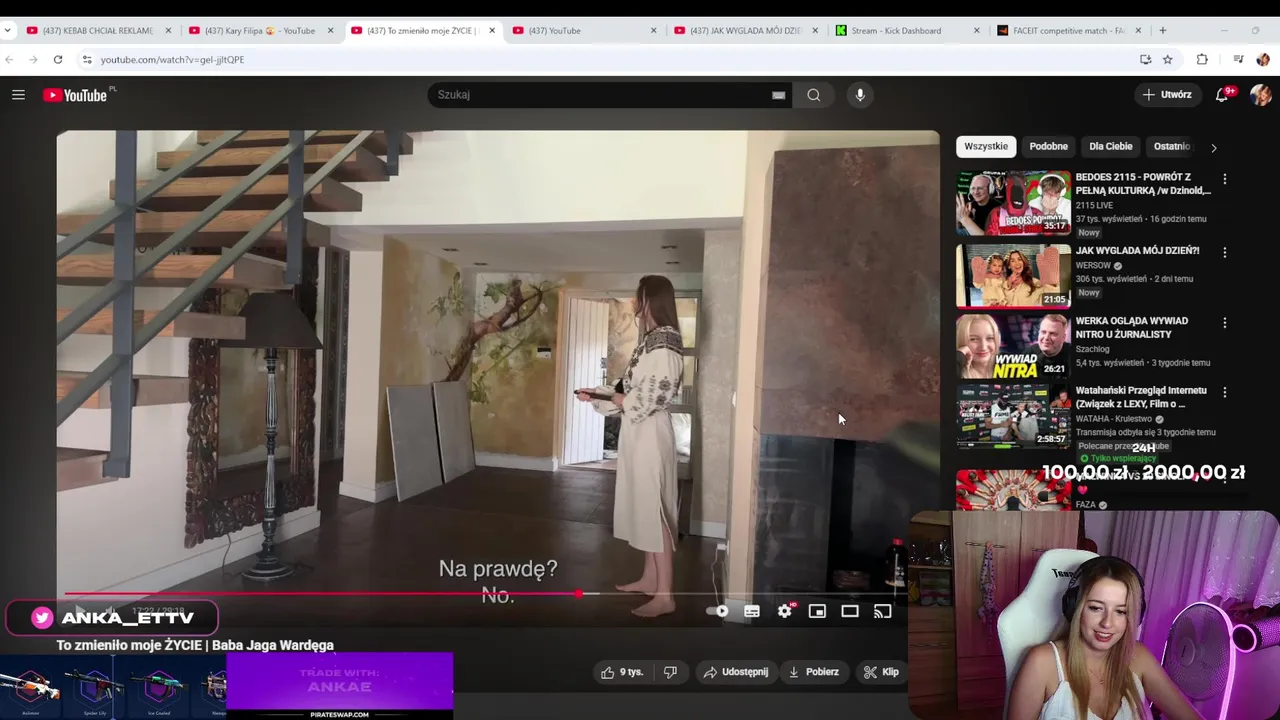Close the Kary Filipa tab

(330, 31)
